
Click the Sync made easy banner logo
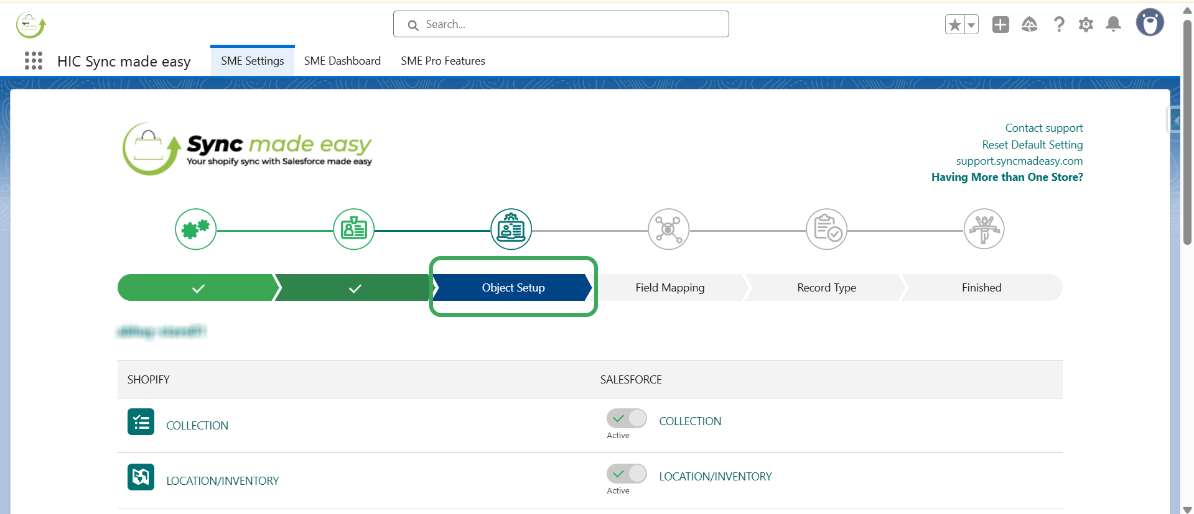pos(247,149)
